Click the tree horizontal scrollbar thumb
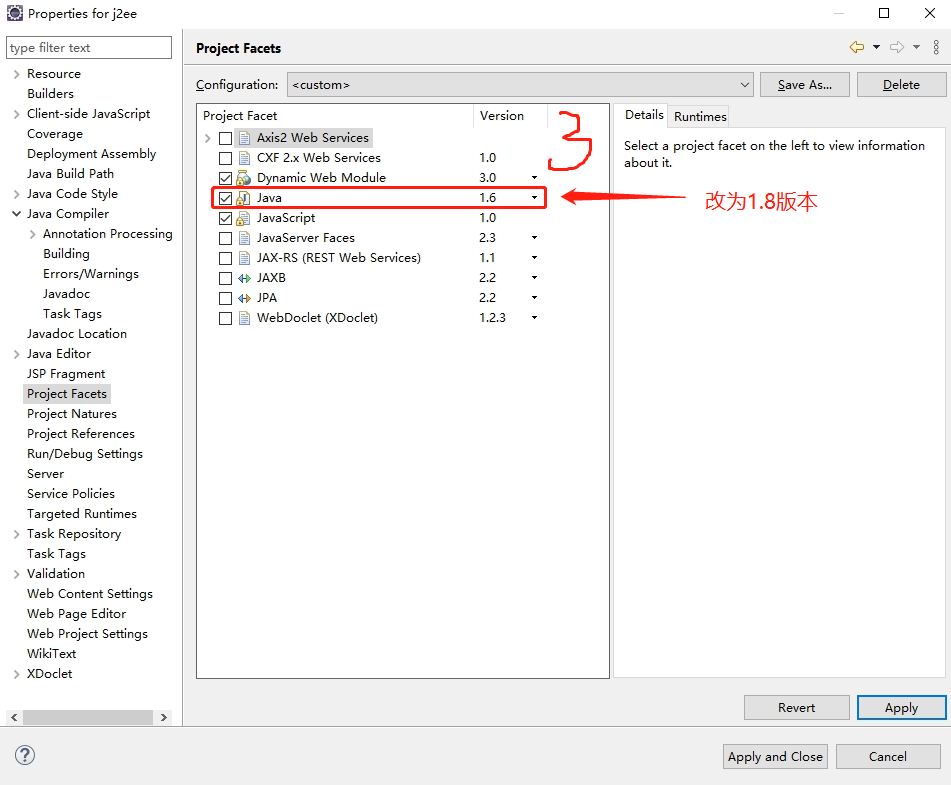 pos(88,717)
